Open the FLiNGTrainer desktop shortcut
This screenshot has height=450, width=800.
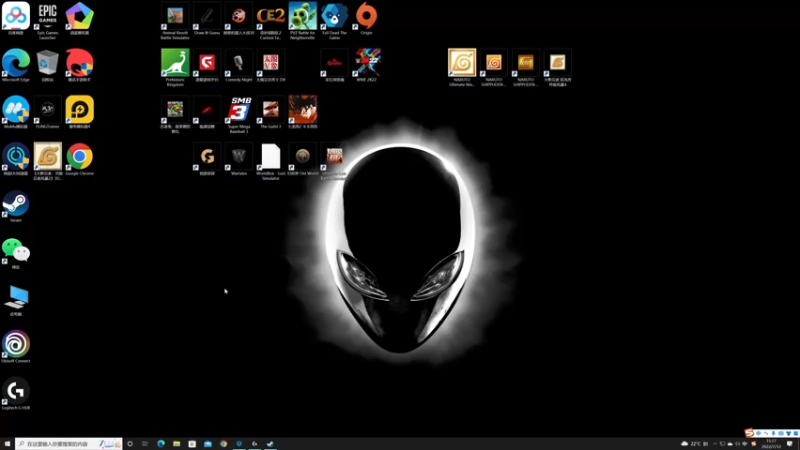tap(47, 112)
